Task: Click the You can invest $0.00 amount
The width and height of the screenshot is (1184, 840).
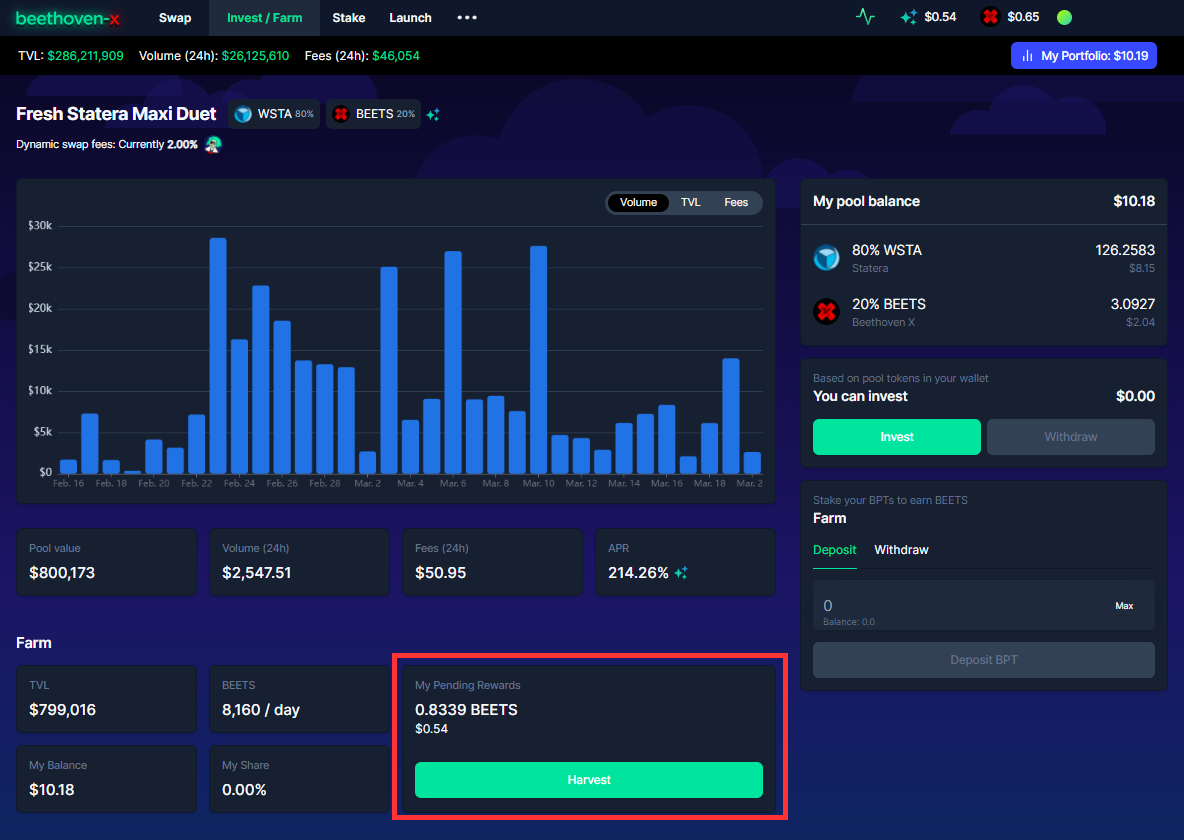Action: click(1135, 396)
